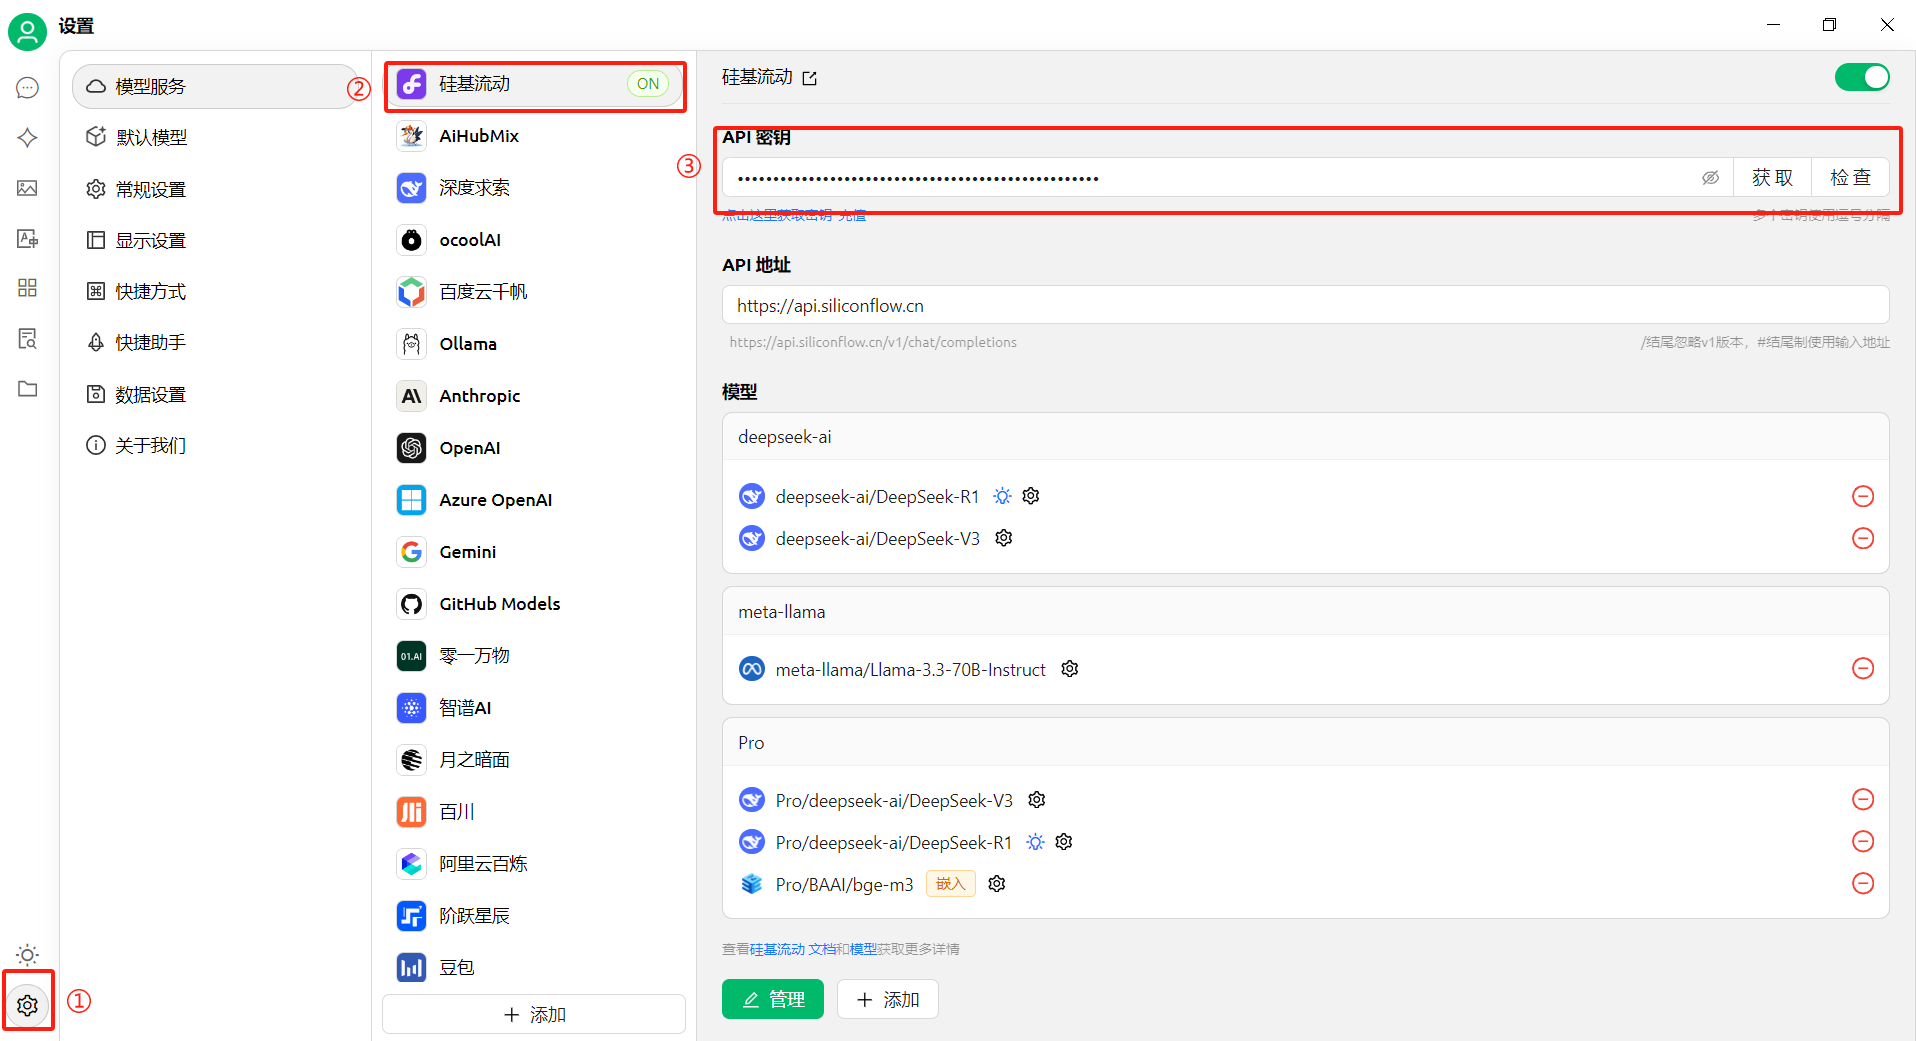Select the 百度云千帆 provider

point(534,292)
